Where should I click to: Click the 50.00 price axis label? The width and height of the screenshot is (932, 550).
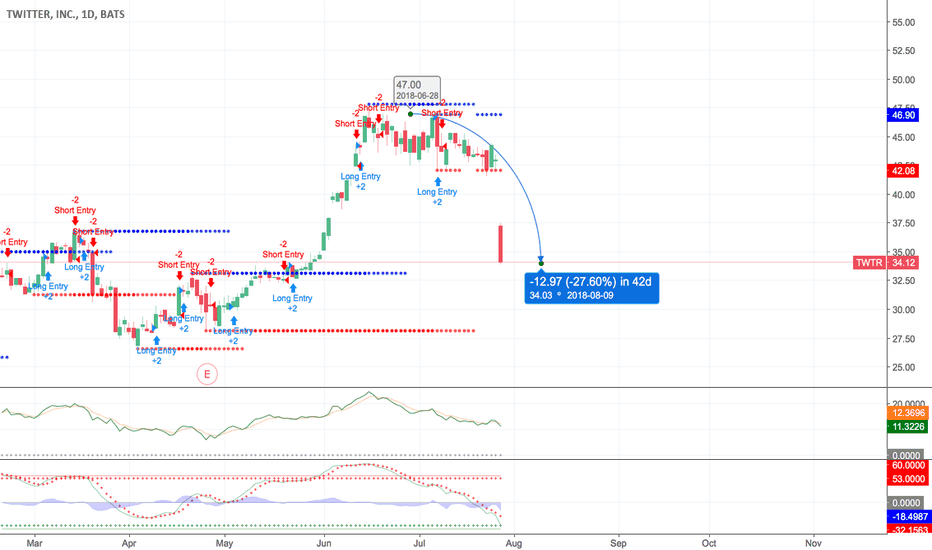[903, 80]
